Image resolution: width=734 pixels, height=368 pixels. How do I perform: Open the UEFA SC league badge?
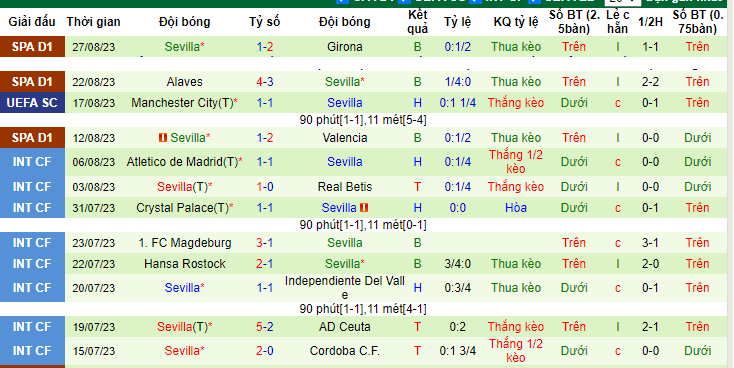[x=32, y=103]
